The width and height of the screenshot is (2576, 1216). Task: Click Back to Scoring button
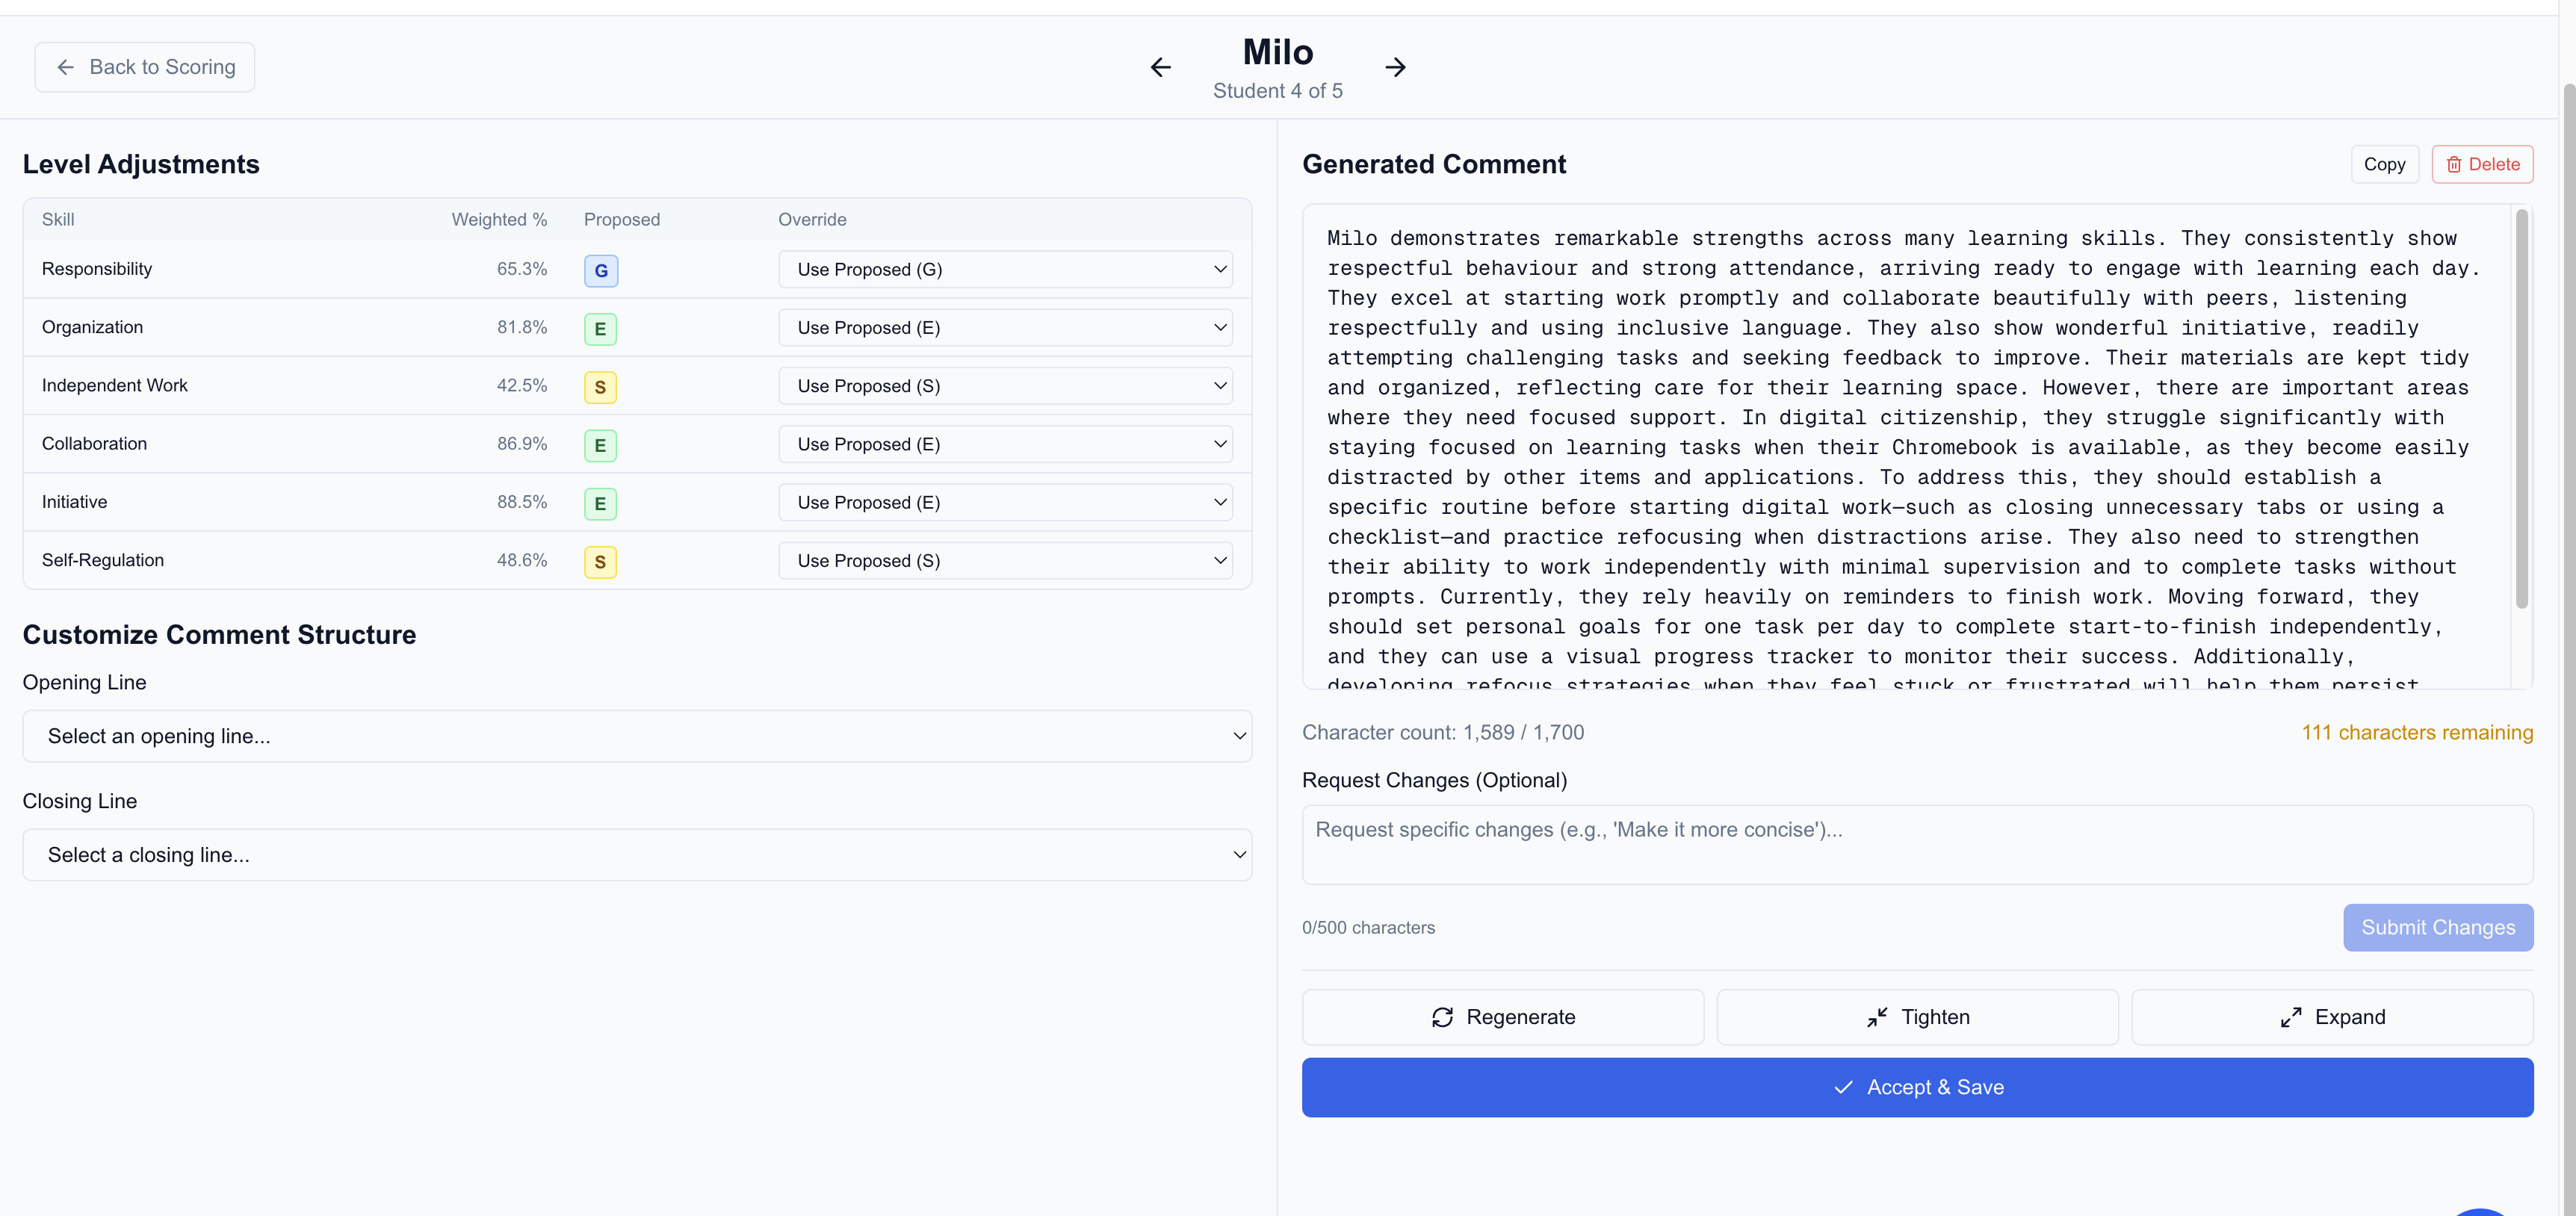(145, 67)
